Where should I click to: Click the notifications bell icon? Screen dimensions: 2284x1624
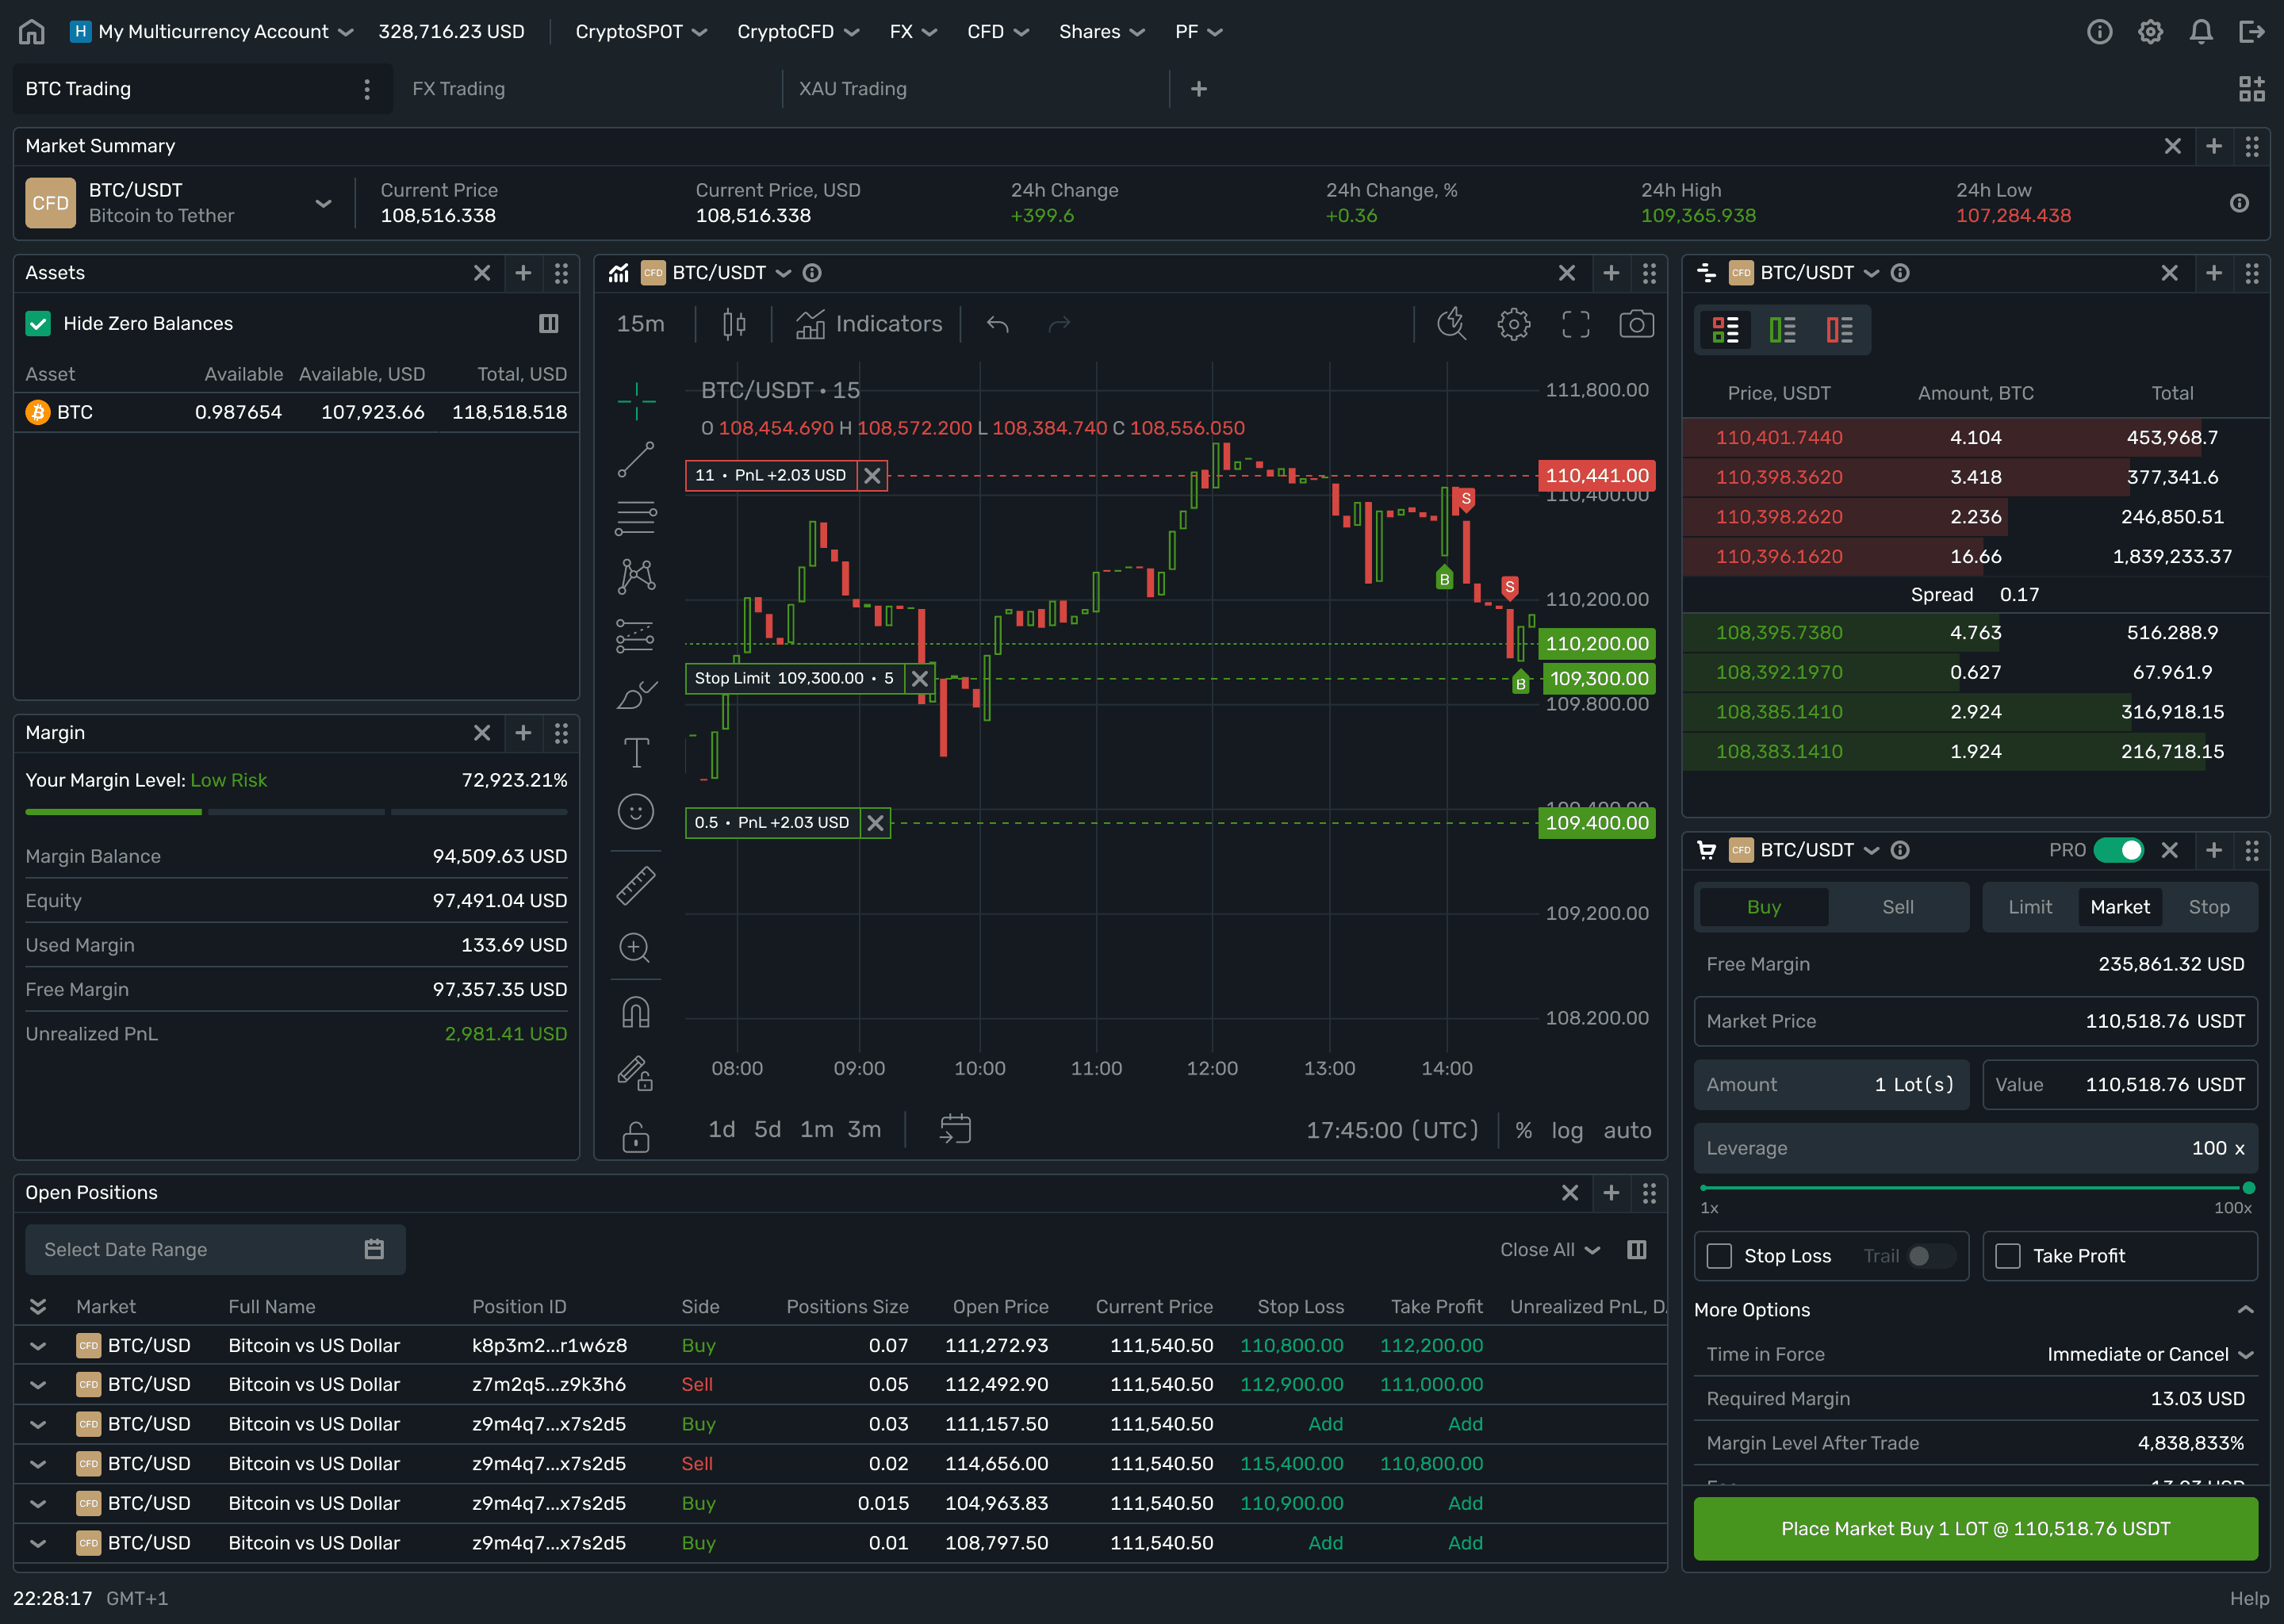coord(2200,32)
